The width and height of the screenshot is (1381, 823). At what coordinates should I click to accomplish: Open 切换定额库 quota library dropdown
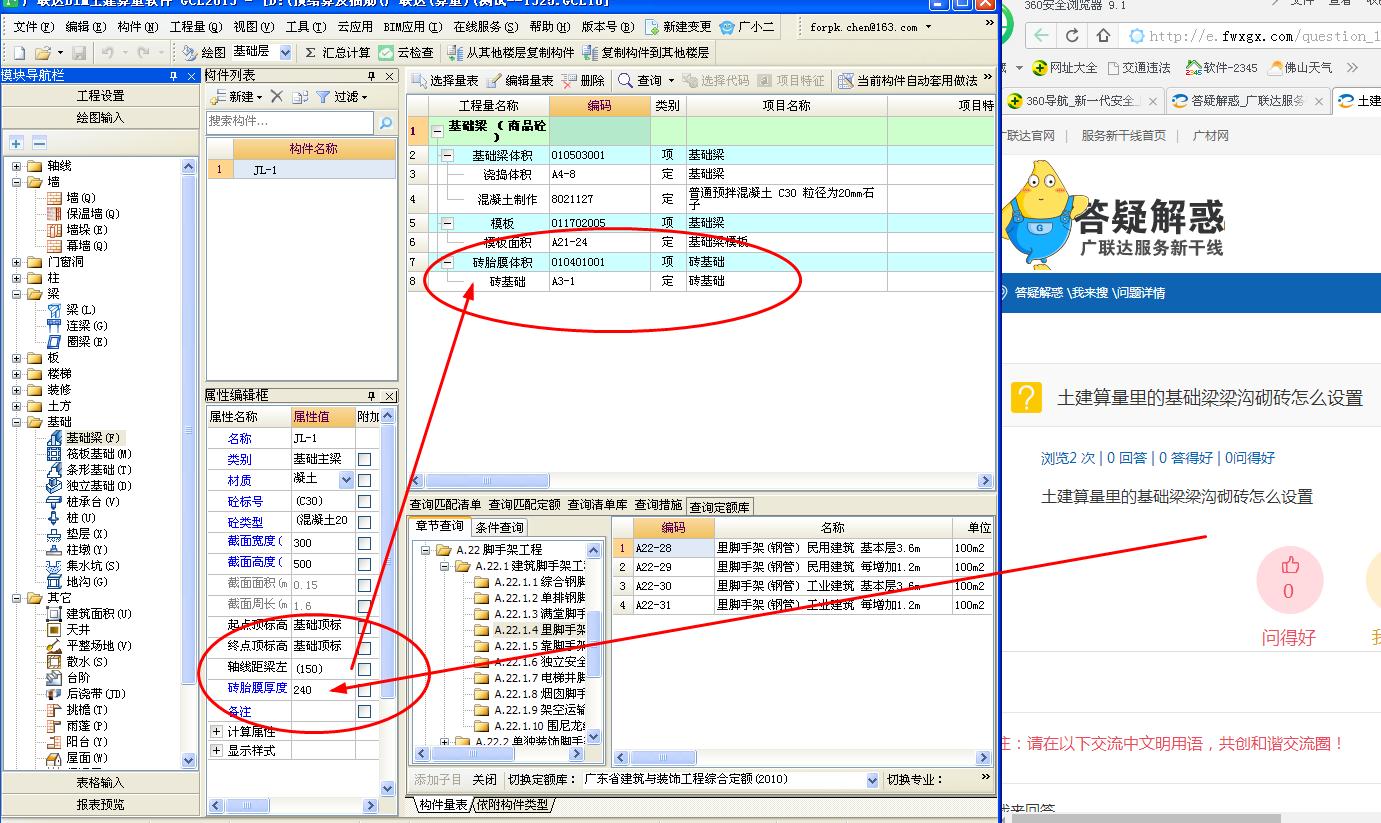point(872,780)
